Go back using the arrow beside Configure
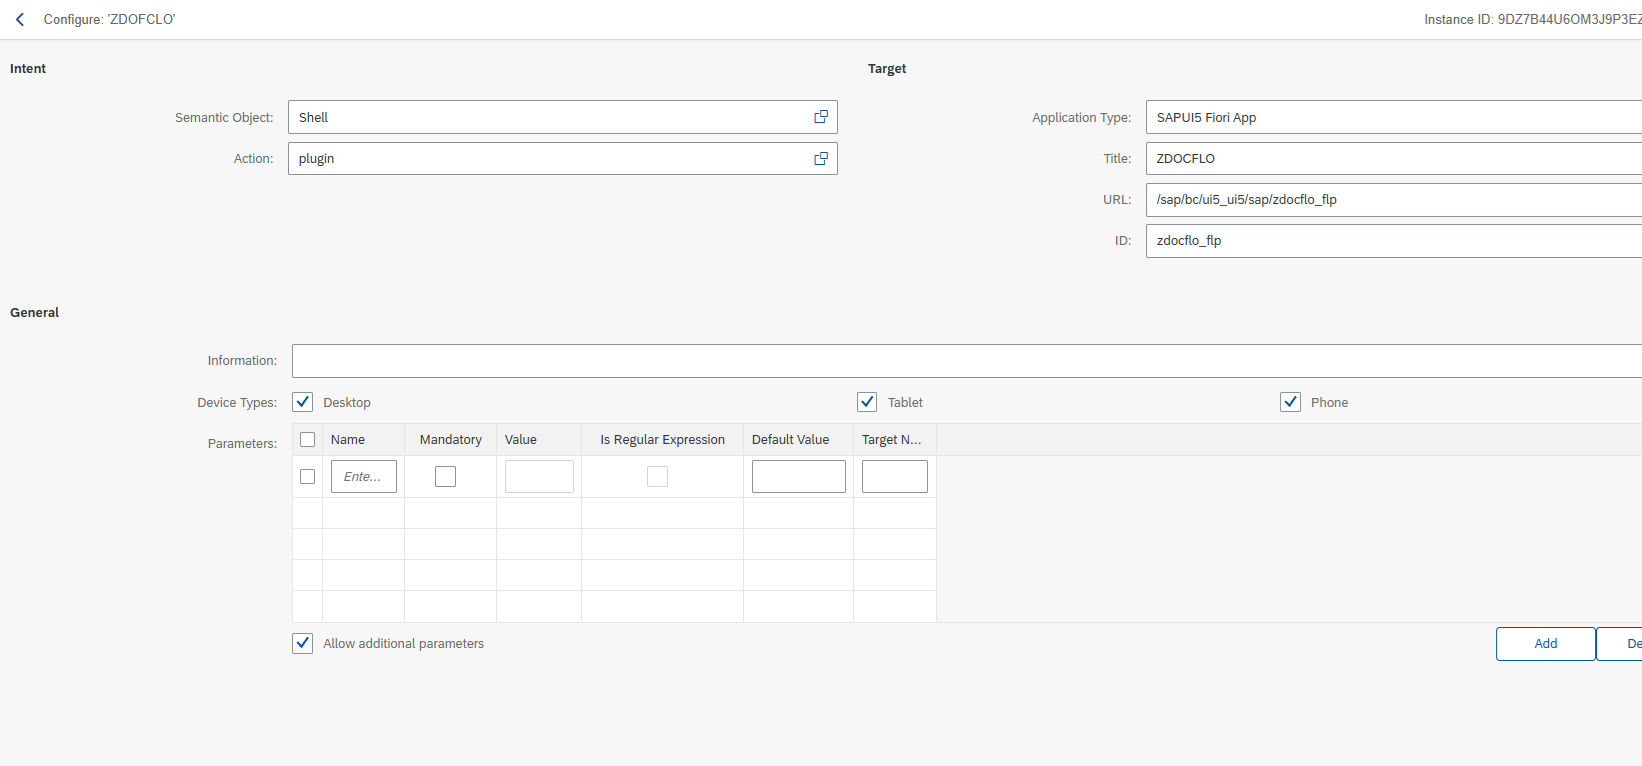 coord(20,19)
